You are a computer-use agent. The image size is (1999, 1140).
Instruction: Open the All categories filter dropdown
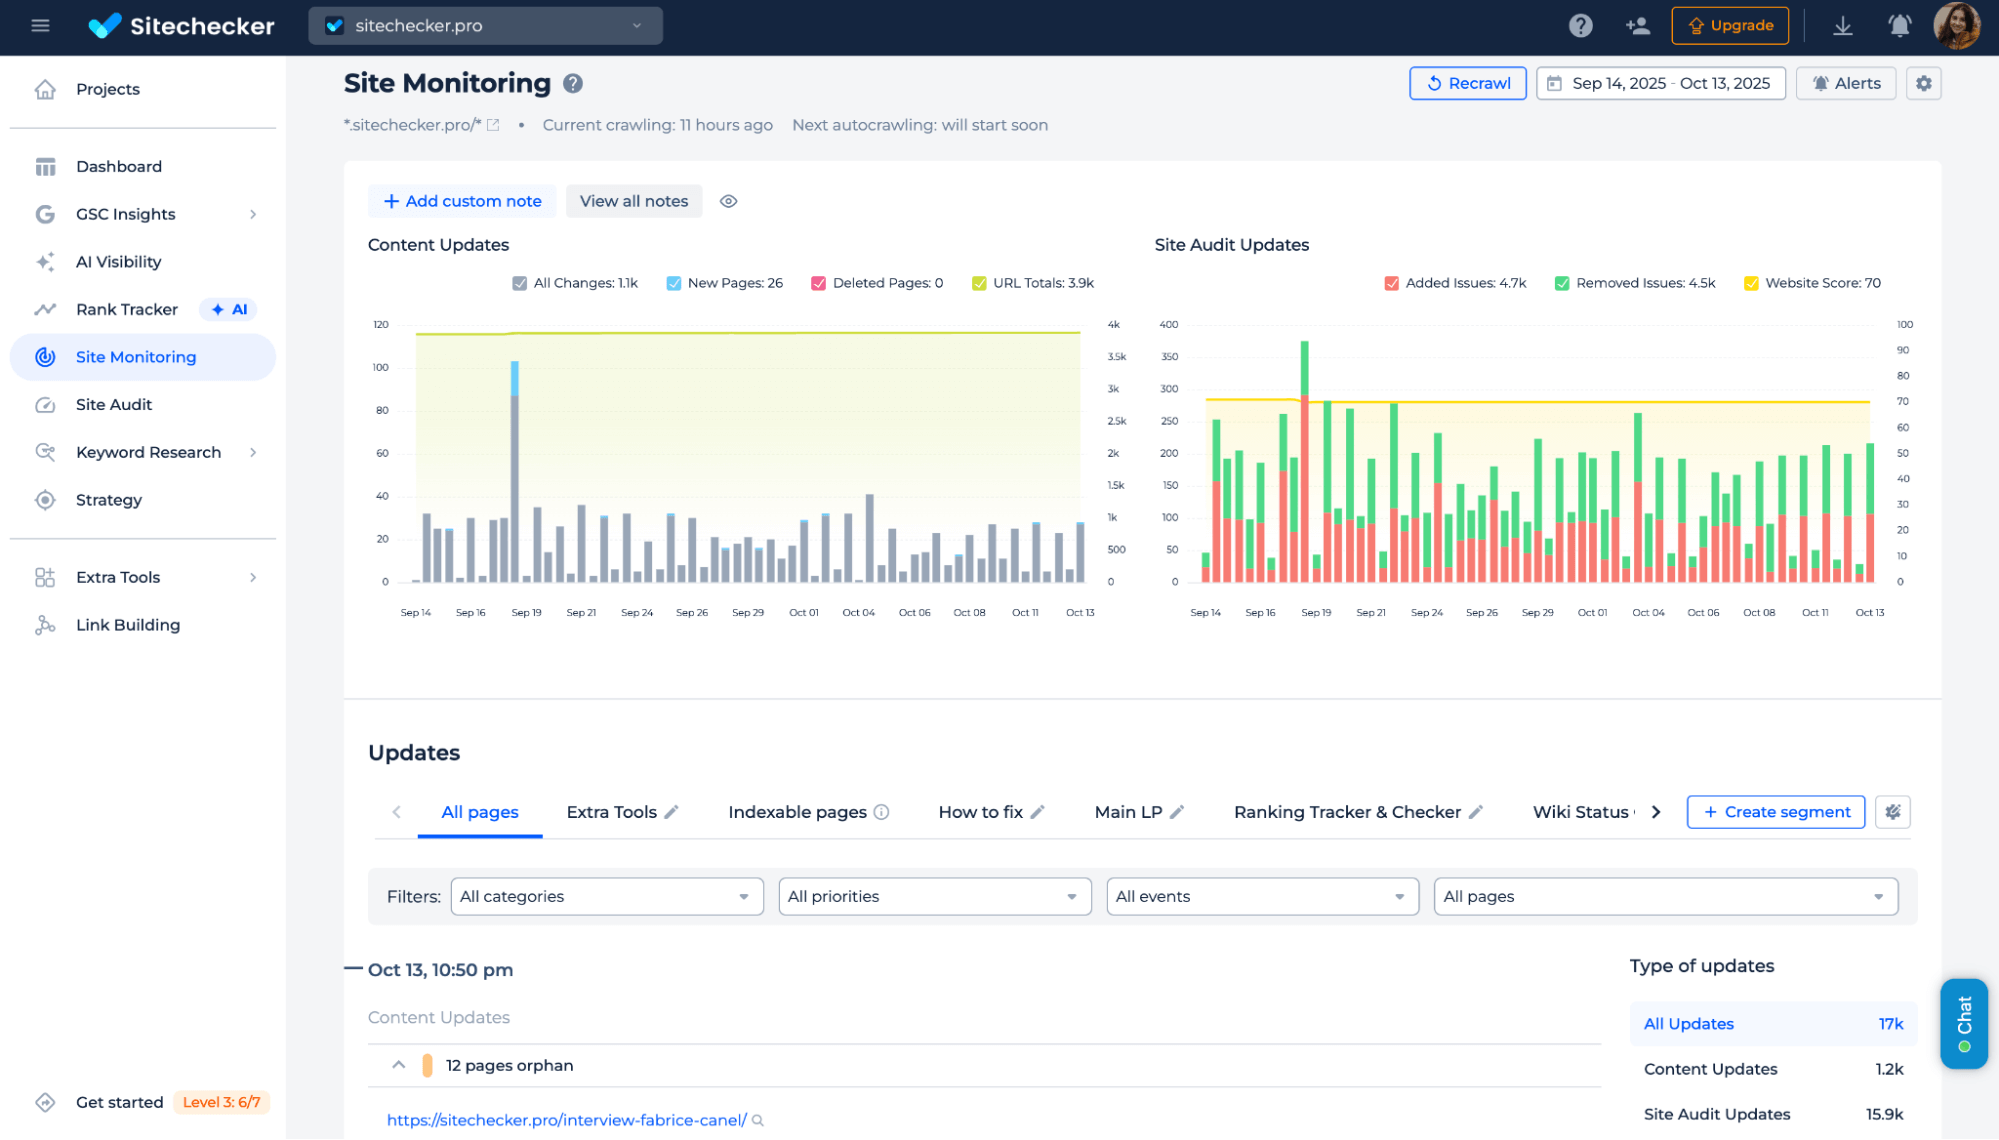606,897
